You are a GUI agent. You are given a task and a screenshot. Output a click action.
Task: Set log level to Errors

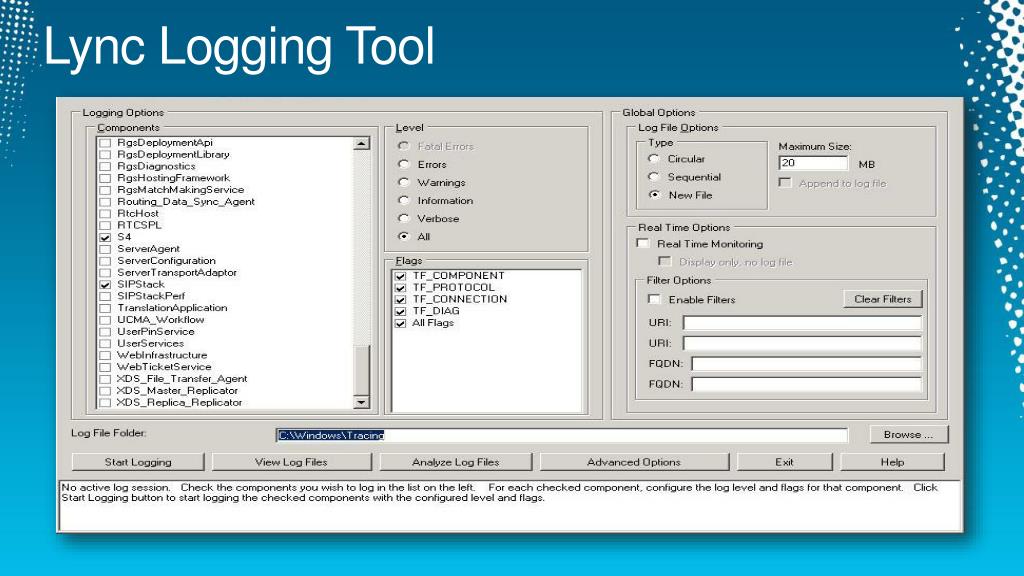click(404, 164)
